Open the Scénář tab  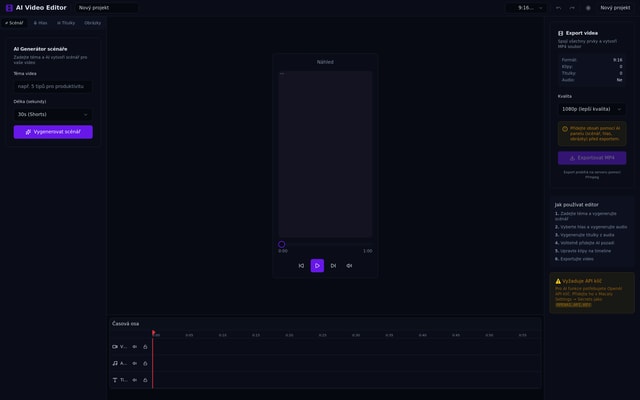pos(14,23)
